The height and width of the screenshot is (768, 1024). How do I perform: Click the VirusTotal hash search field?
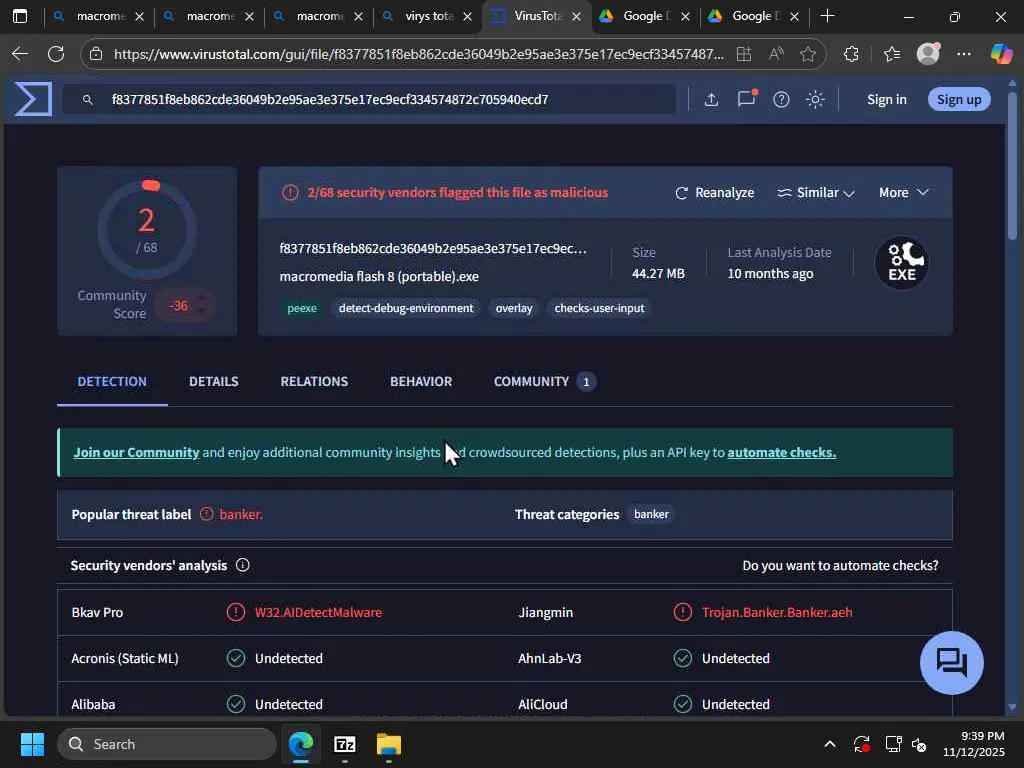(x=370, y=99)
